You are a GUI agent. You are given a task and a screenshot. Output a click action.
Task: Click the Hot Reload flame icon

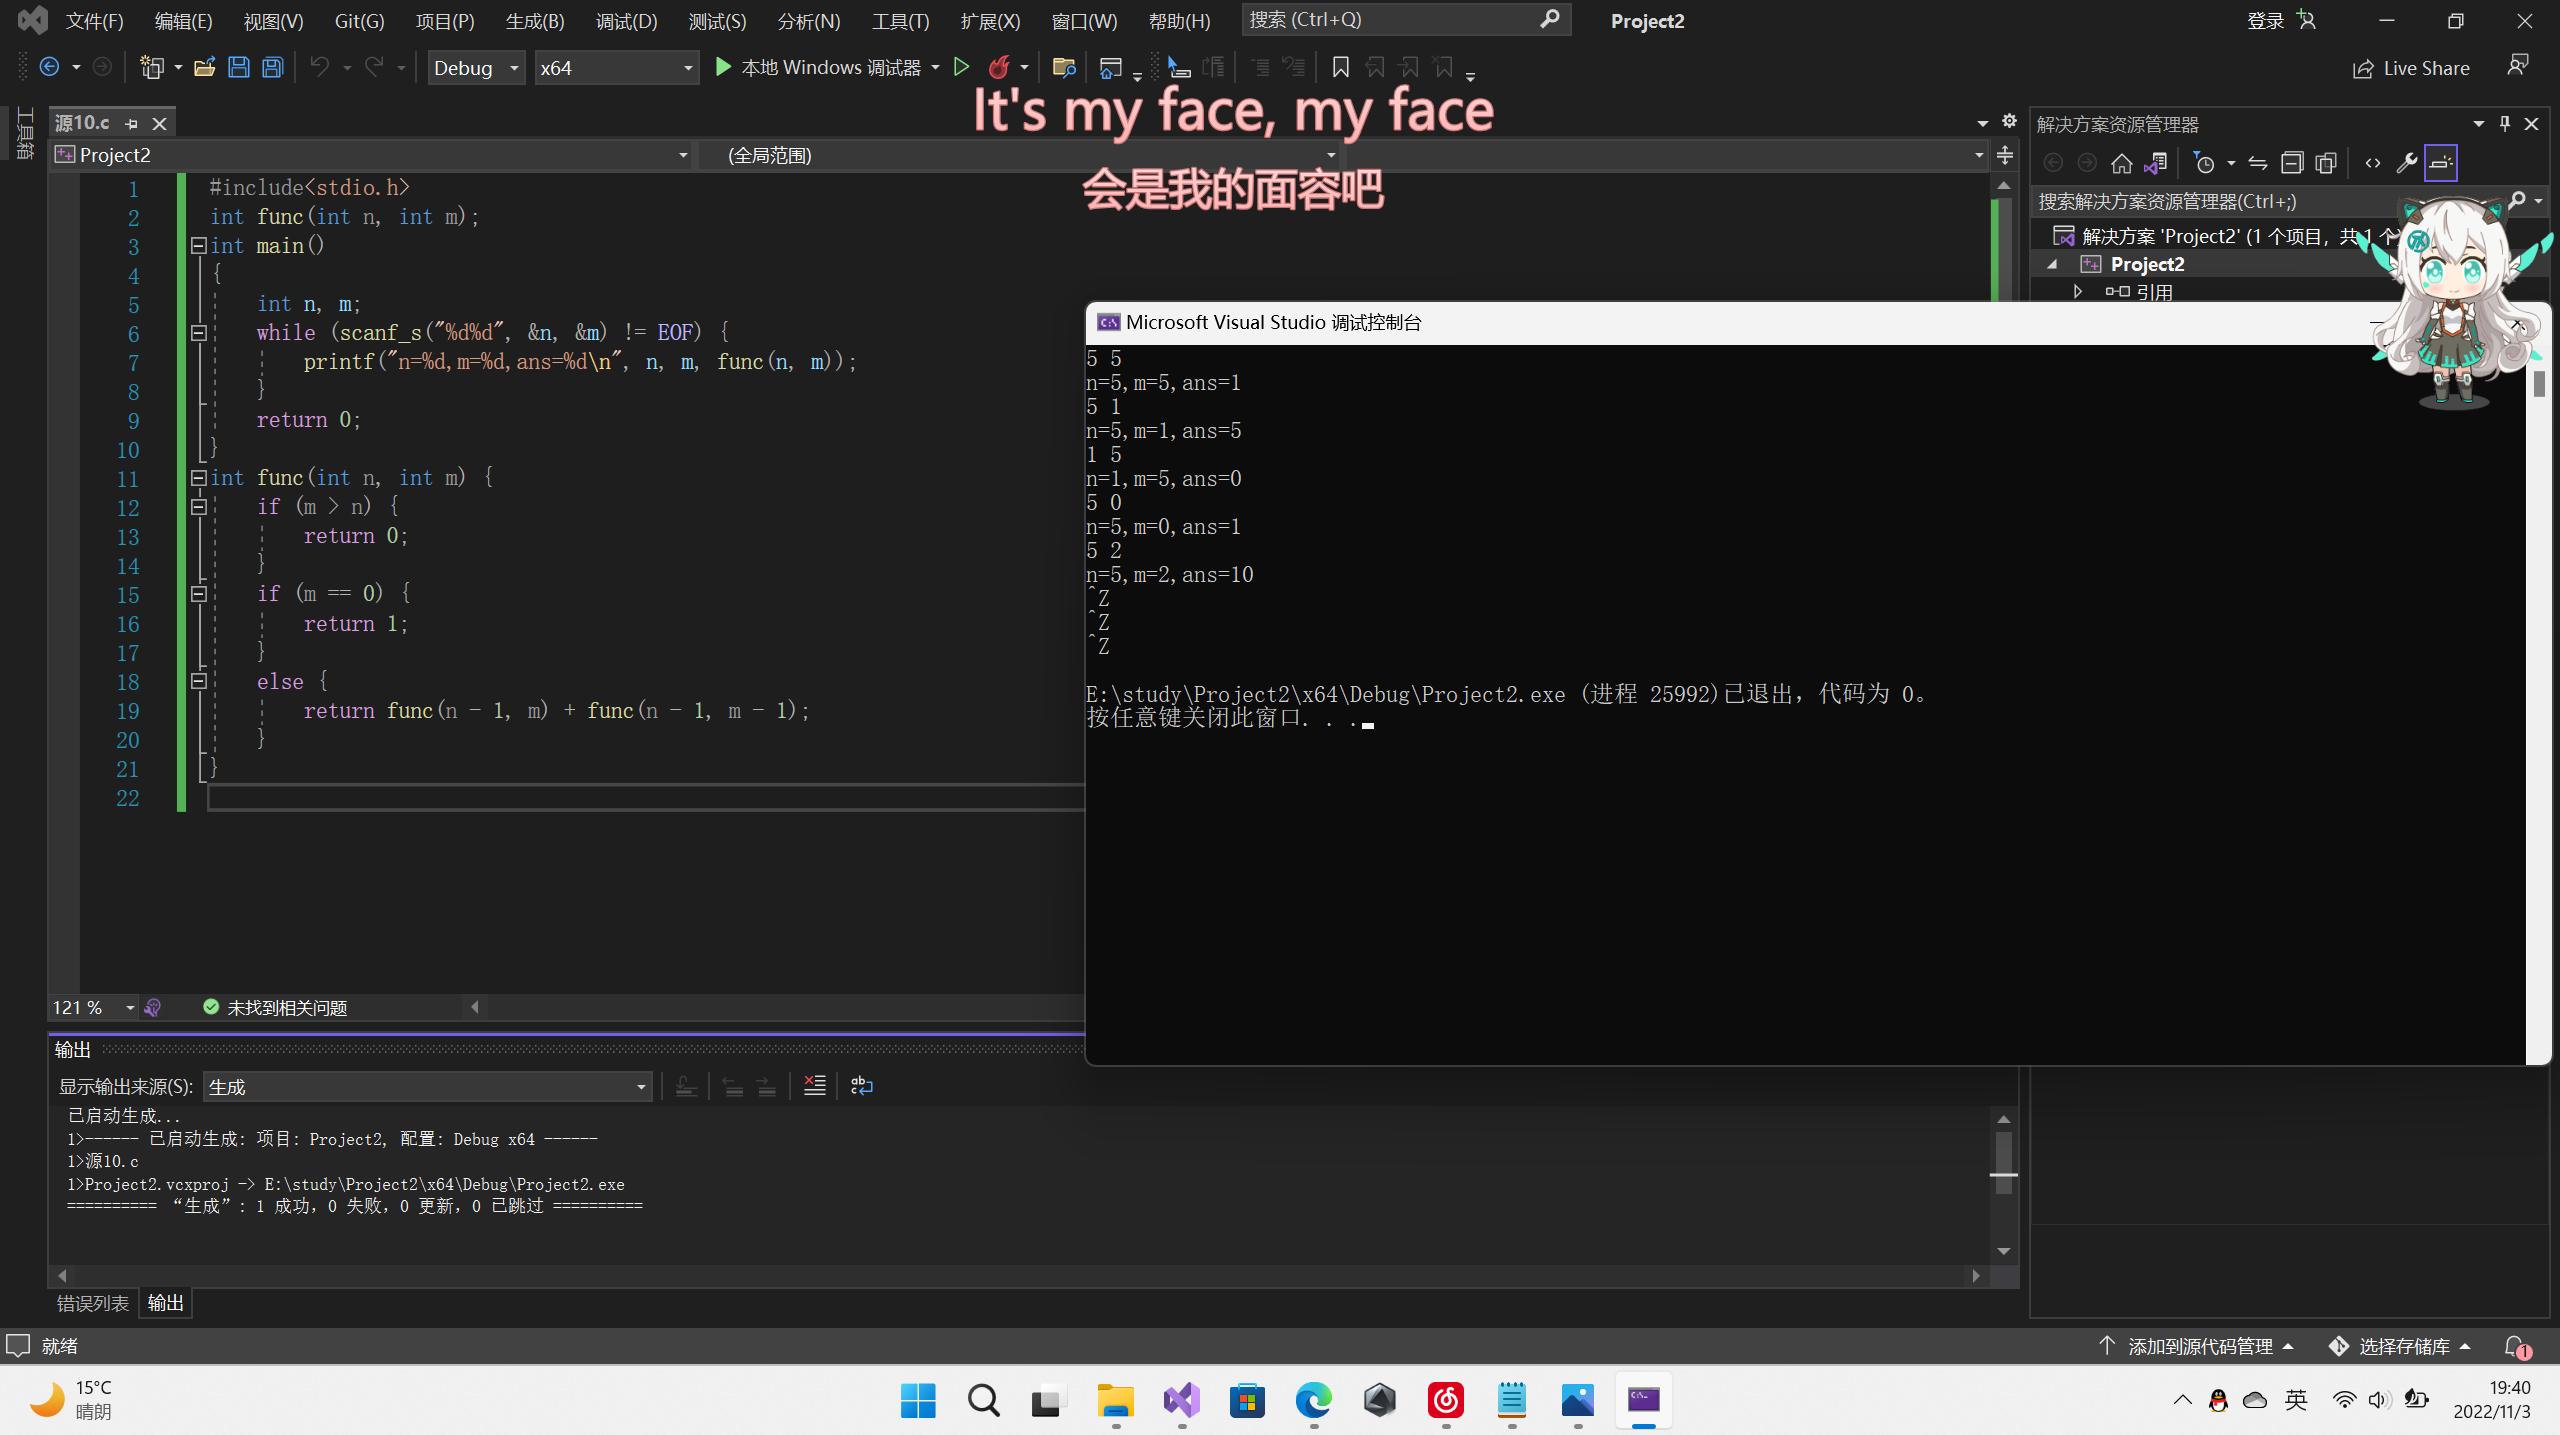click(998, 68)
